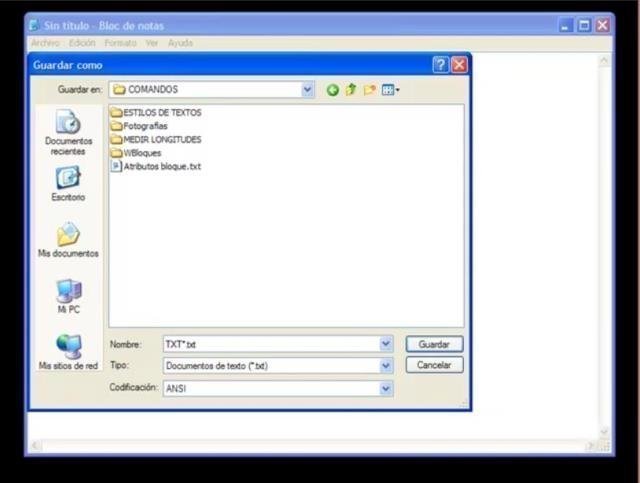The height and width of the screenshot is (483, 640).
Task: Maximize the Bloc de notas window
Action: [584, 25]
